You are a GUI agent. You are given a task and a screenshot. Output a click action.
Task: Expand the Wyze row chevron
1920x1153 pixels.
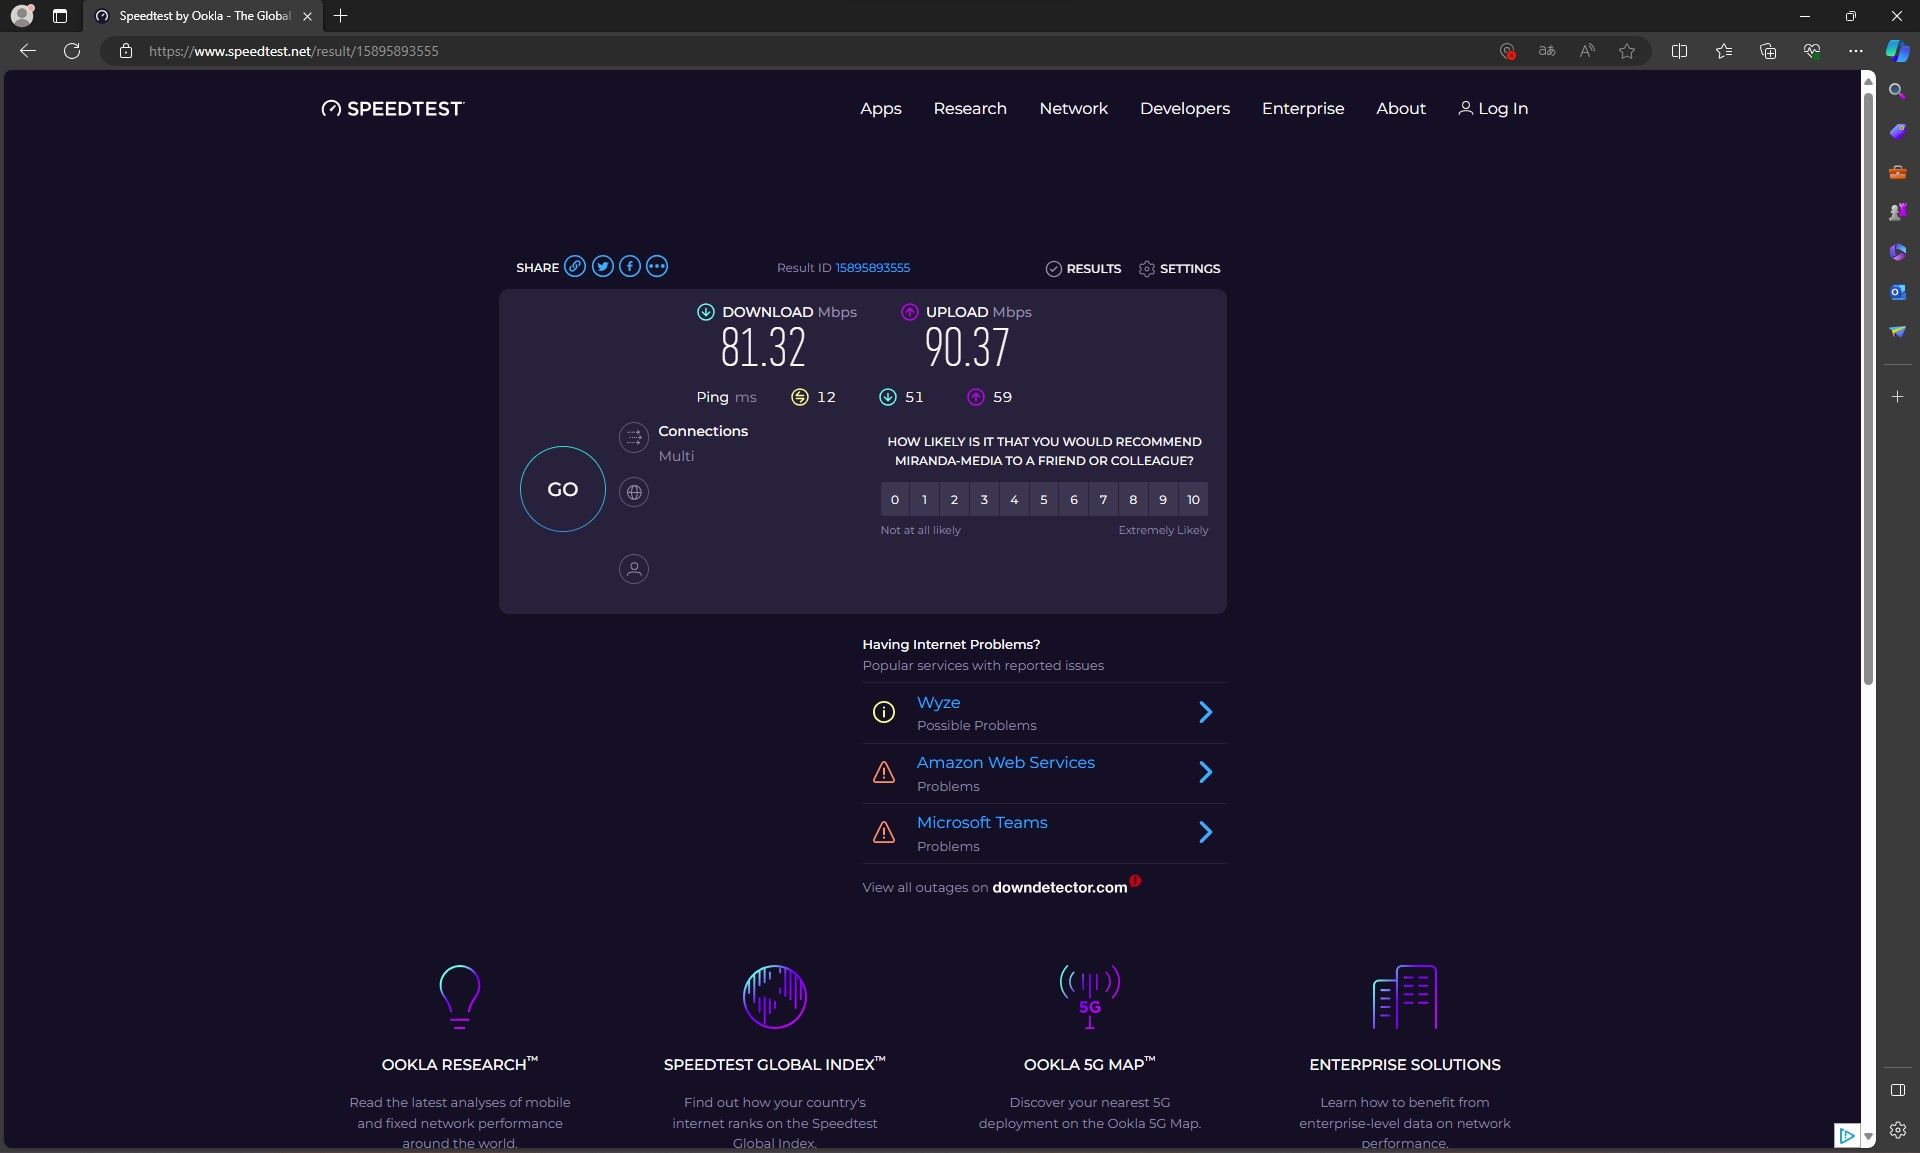point(1205,712)
